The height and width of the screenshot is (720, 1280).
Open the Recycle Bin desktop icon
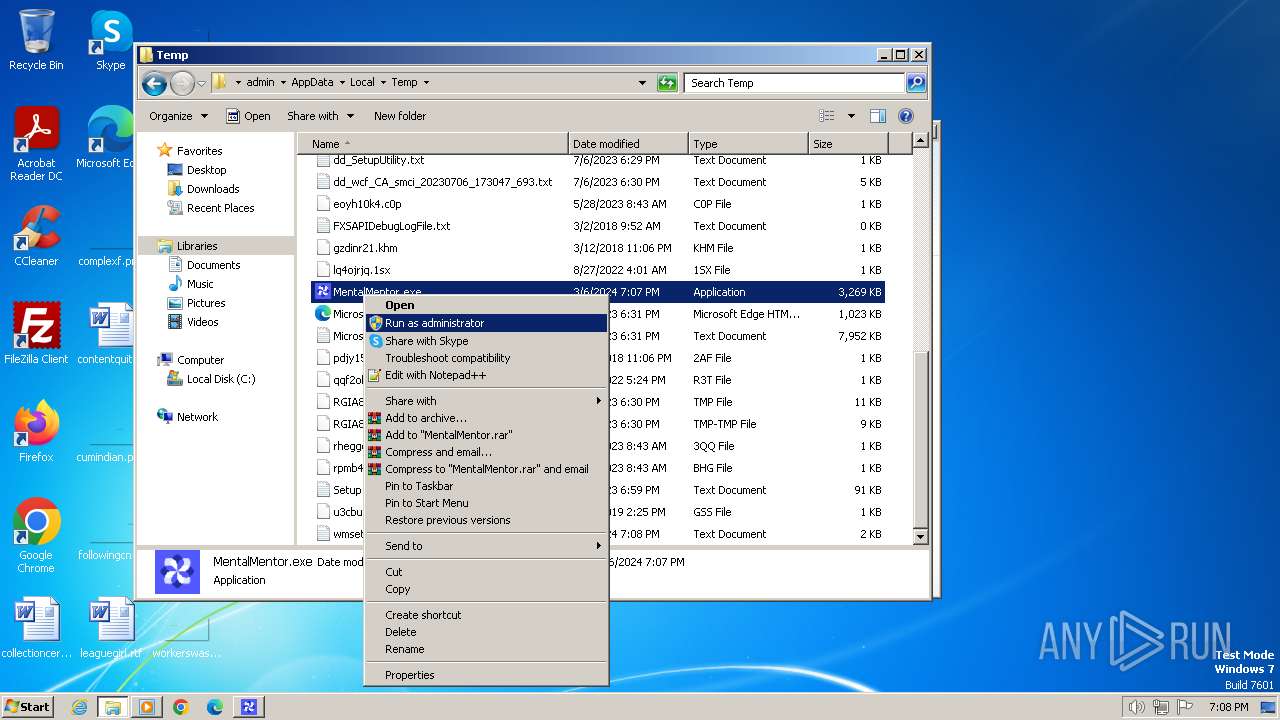(36, 40)
